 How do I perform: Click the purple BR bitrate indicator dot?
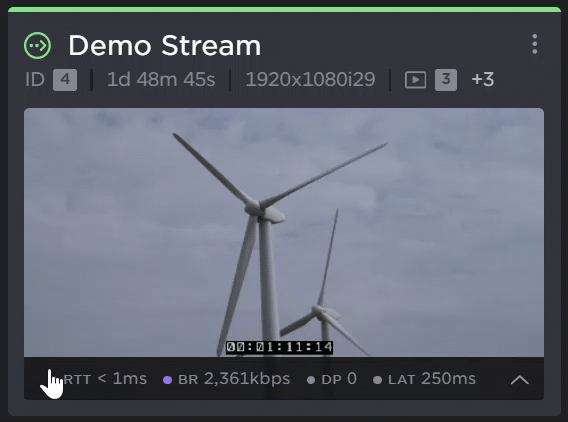coord(167,380)
